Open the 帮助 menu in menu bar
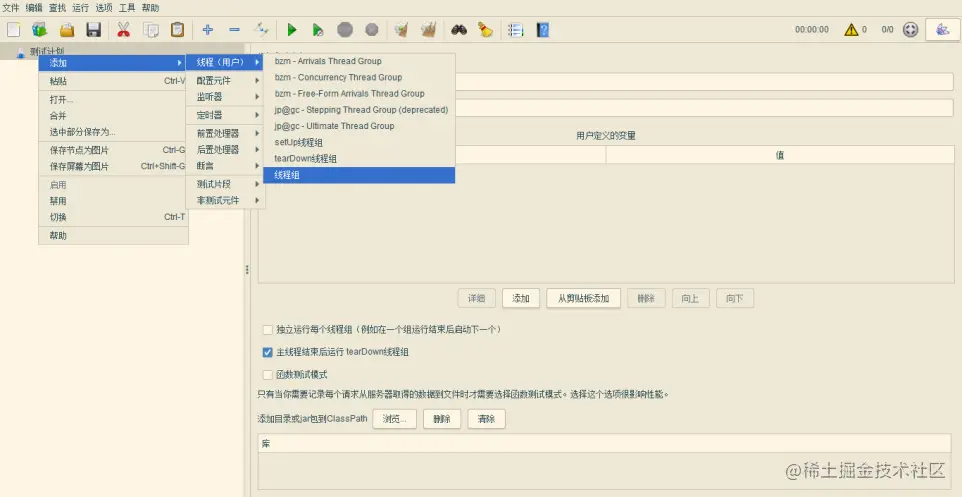The width and height of the screenshot is (962, 497). (150, 8)
